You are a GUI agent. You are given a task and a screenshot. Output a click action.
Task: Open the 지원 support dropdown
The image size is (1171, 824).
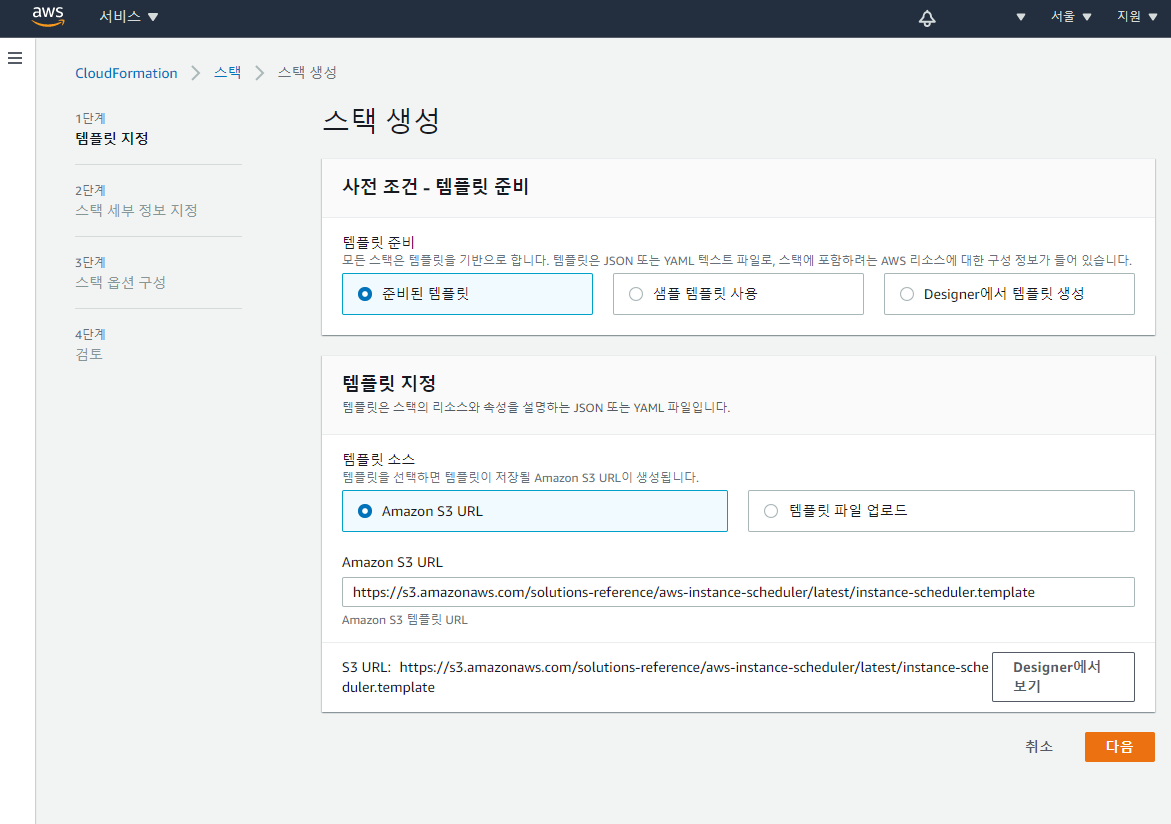click(x=1137, y=16)
